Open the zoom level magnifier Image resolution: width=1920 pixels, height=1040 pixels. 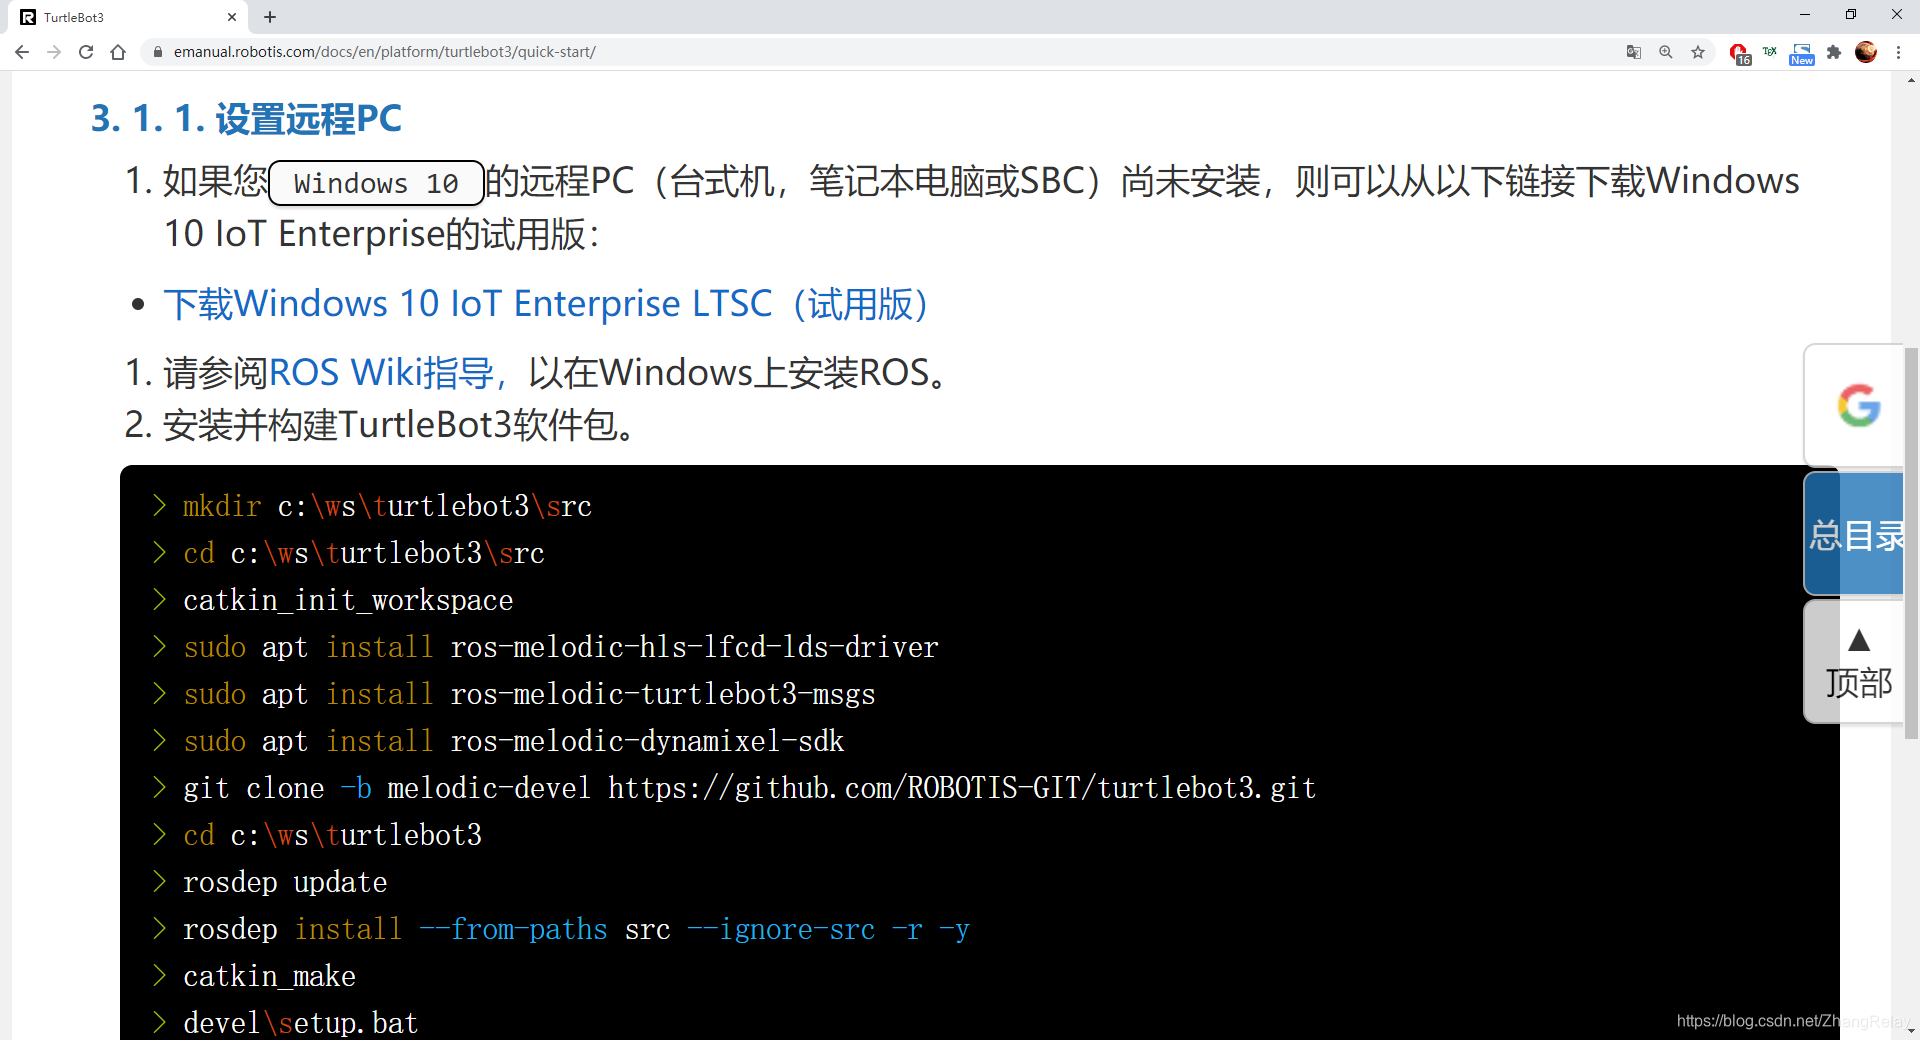[1666, 52]
